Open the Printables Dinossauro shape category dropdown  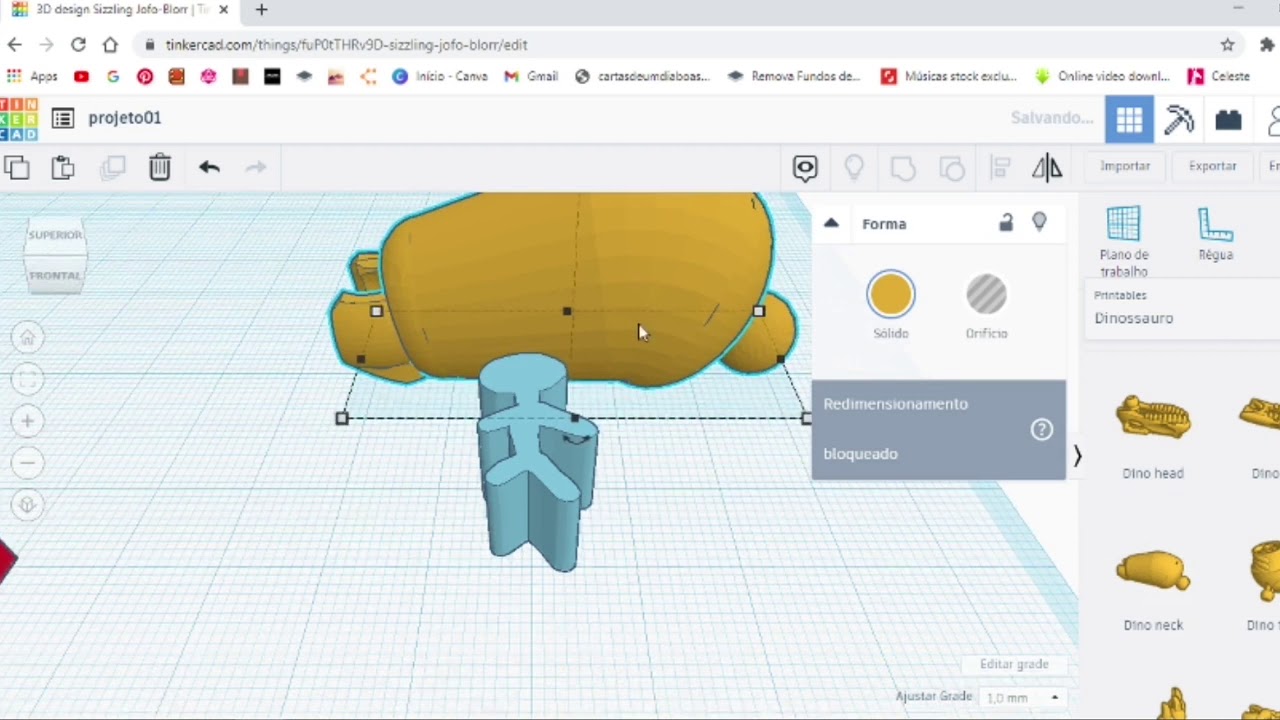1182,309
